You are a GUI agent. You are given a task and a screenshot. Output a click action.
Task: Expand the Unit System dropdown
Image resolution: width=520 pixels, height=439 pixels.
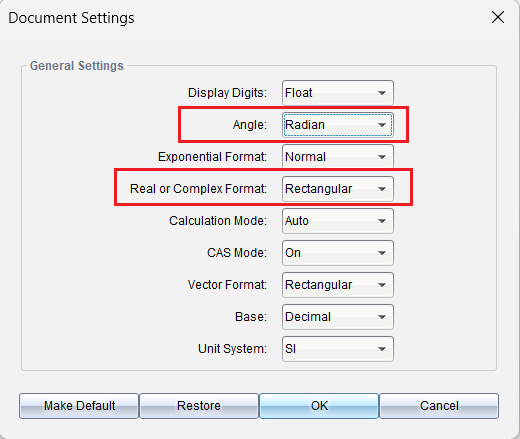[338, 349]
